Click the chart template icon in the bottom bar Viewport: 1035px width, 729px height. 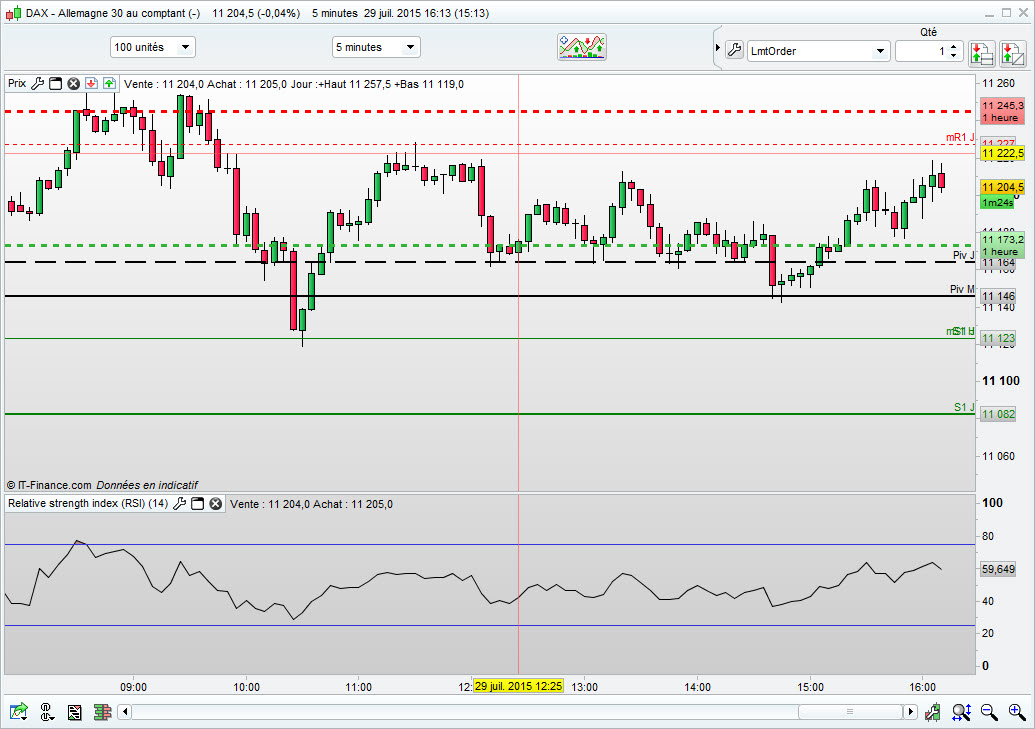(x=75, y=712)
